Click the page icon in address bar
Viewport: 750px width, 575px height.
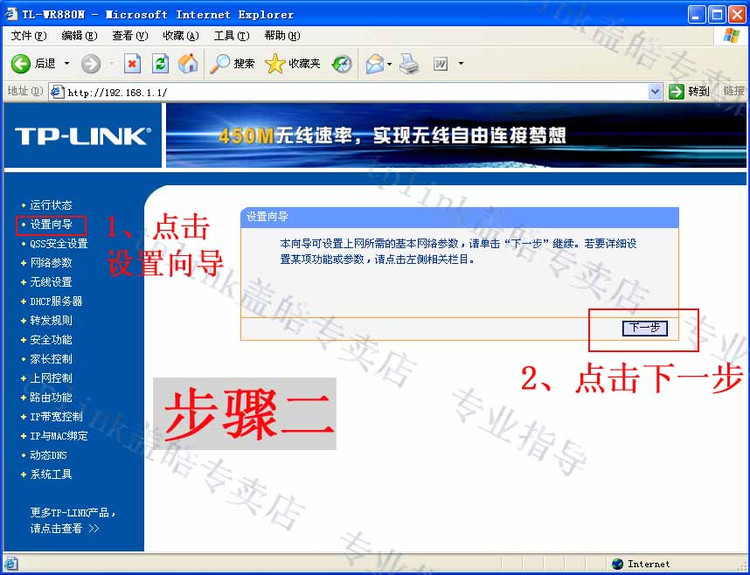coord(57,91)
